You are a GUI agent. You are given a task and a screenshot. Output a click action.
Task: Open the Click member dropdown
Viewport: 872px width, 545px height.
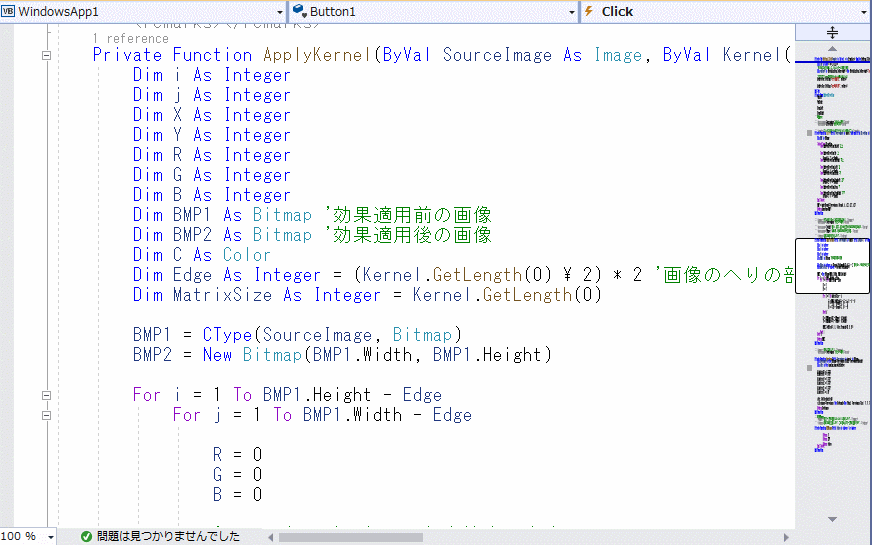[x=863, y=11]
